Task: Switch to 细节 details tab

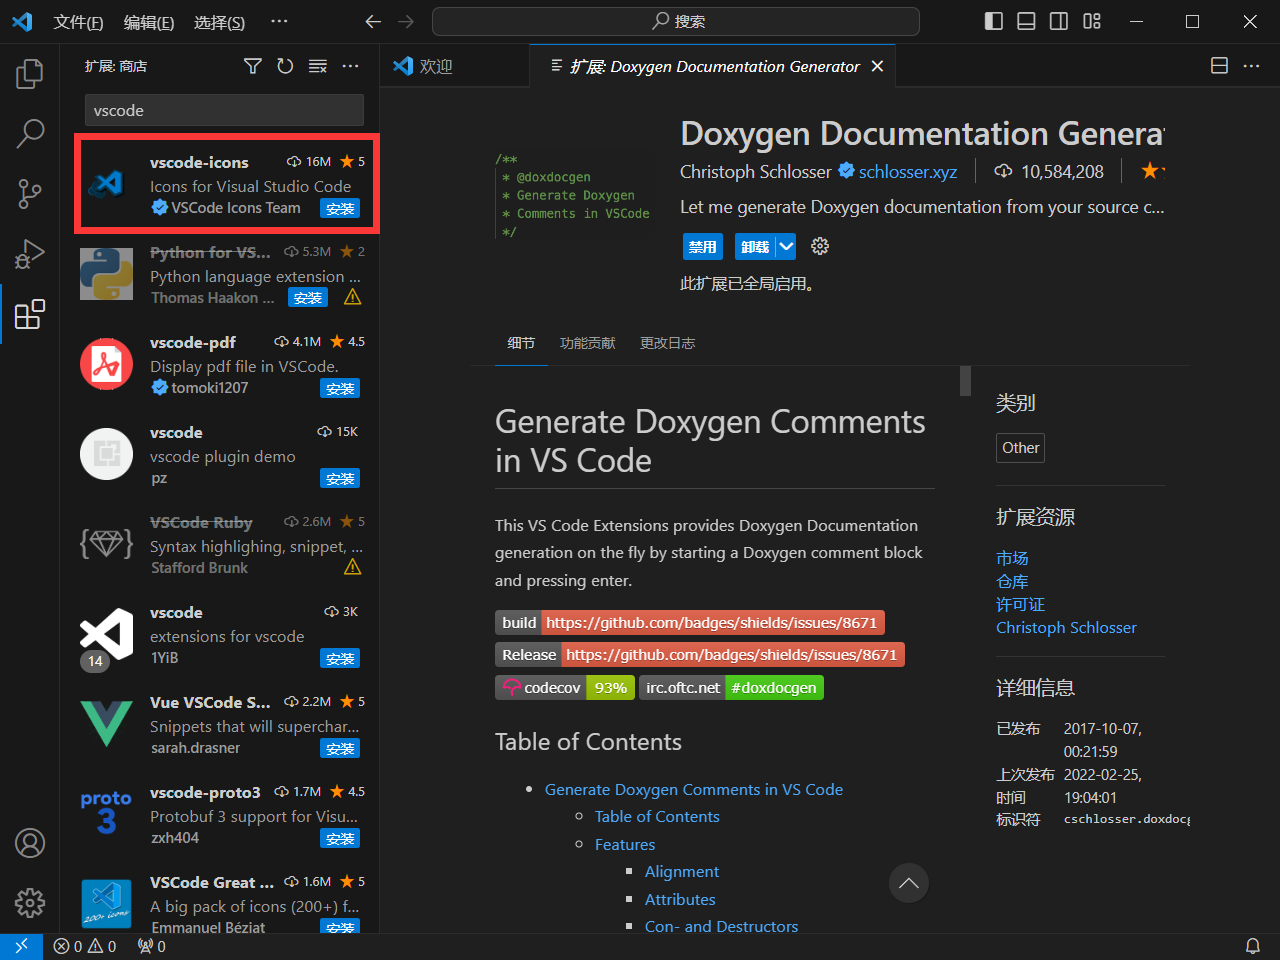Action: (x=521, y=343)
